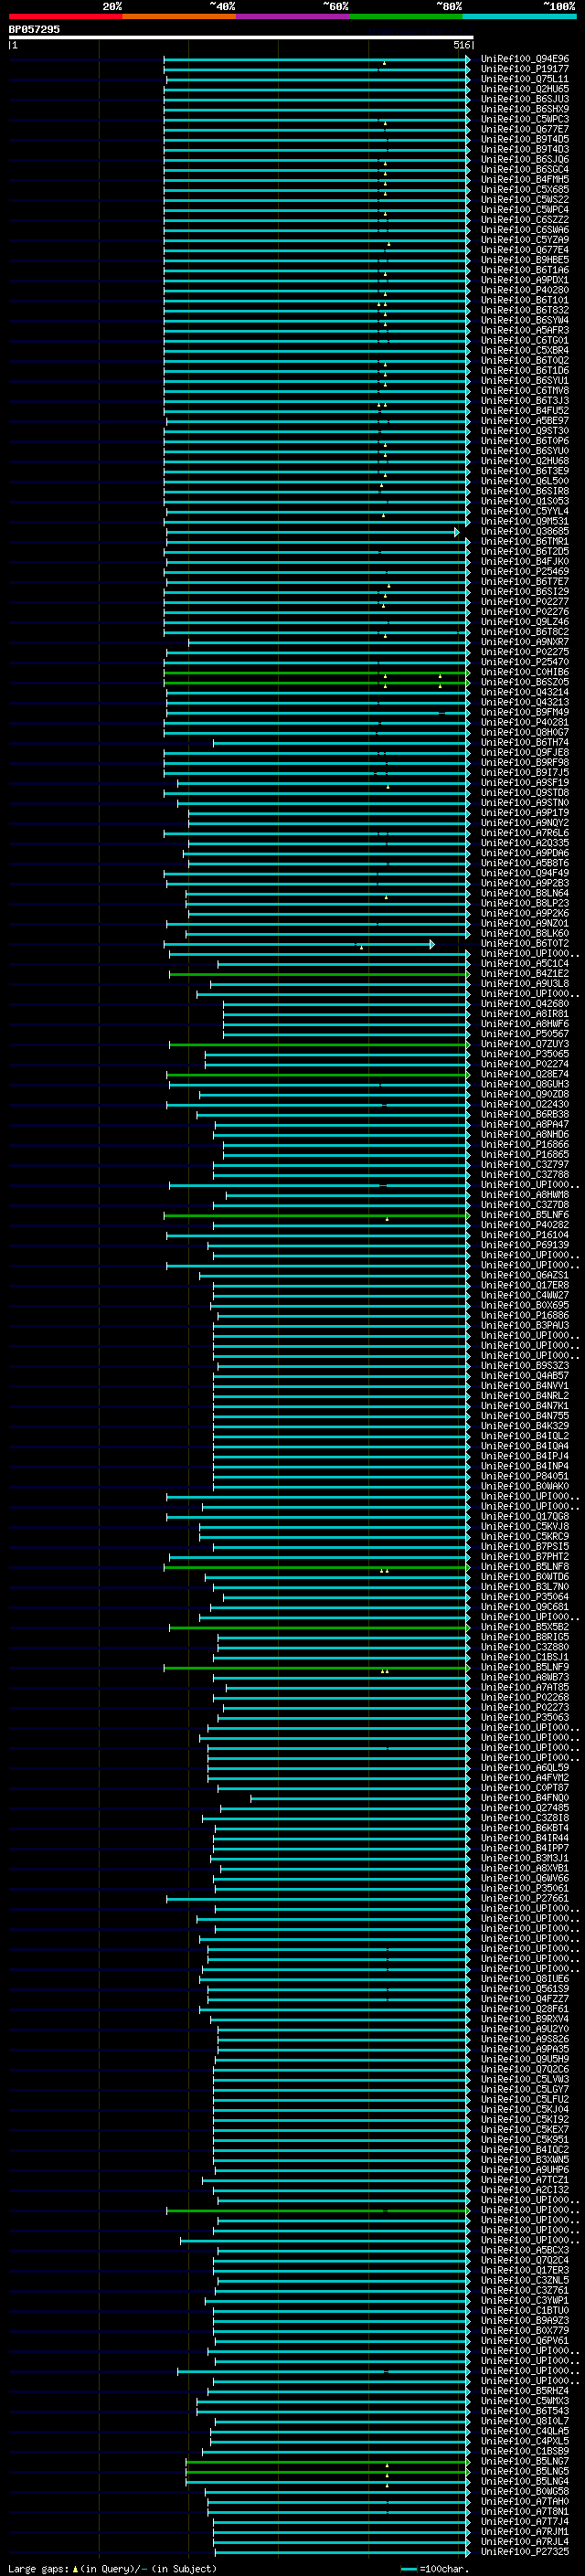Select hit UniRef100_B6T832

pos(525,310)
